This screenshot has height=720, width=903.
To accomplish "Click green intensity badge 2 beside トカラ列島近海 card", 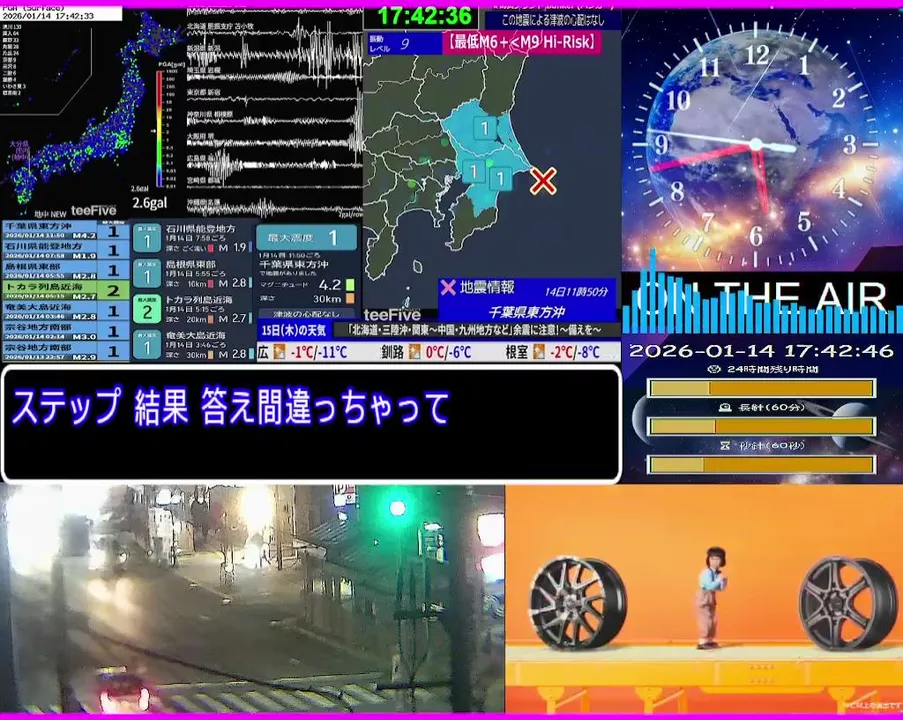I will click(147, 309).
